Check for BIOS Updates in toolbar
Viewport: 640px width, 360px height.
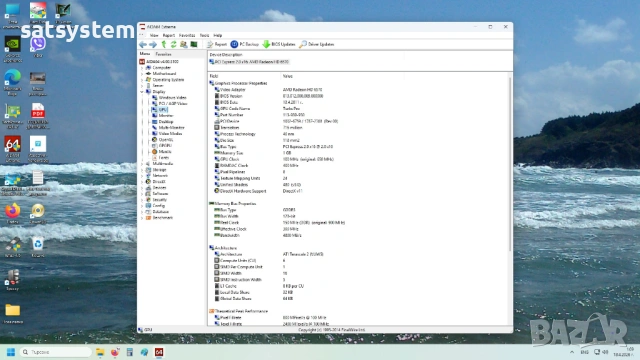[x=279, y=44]
